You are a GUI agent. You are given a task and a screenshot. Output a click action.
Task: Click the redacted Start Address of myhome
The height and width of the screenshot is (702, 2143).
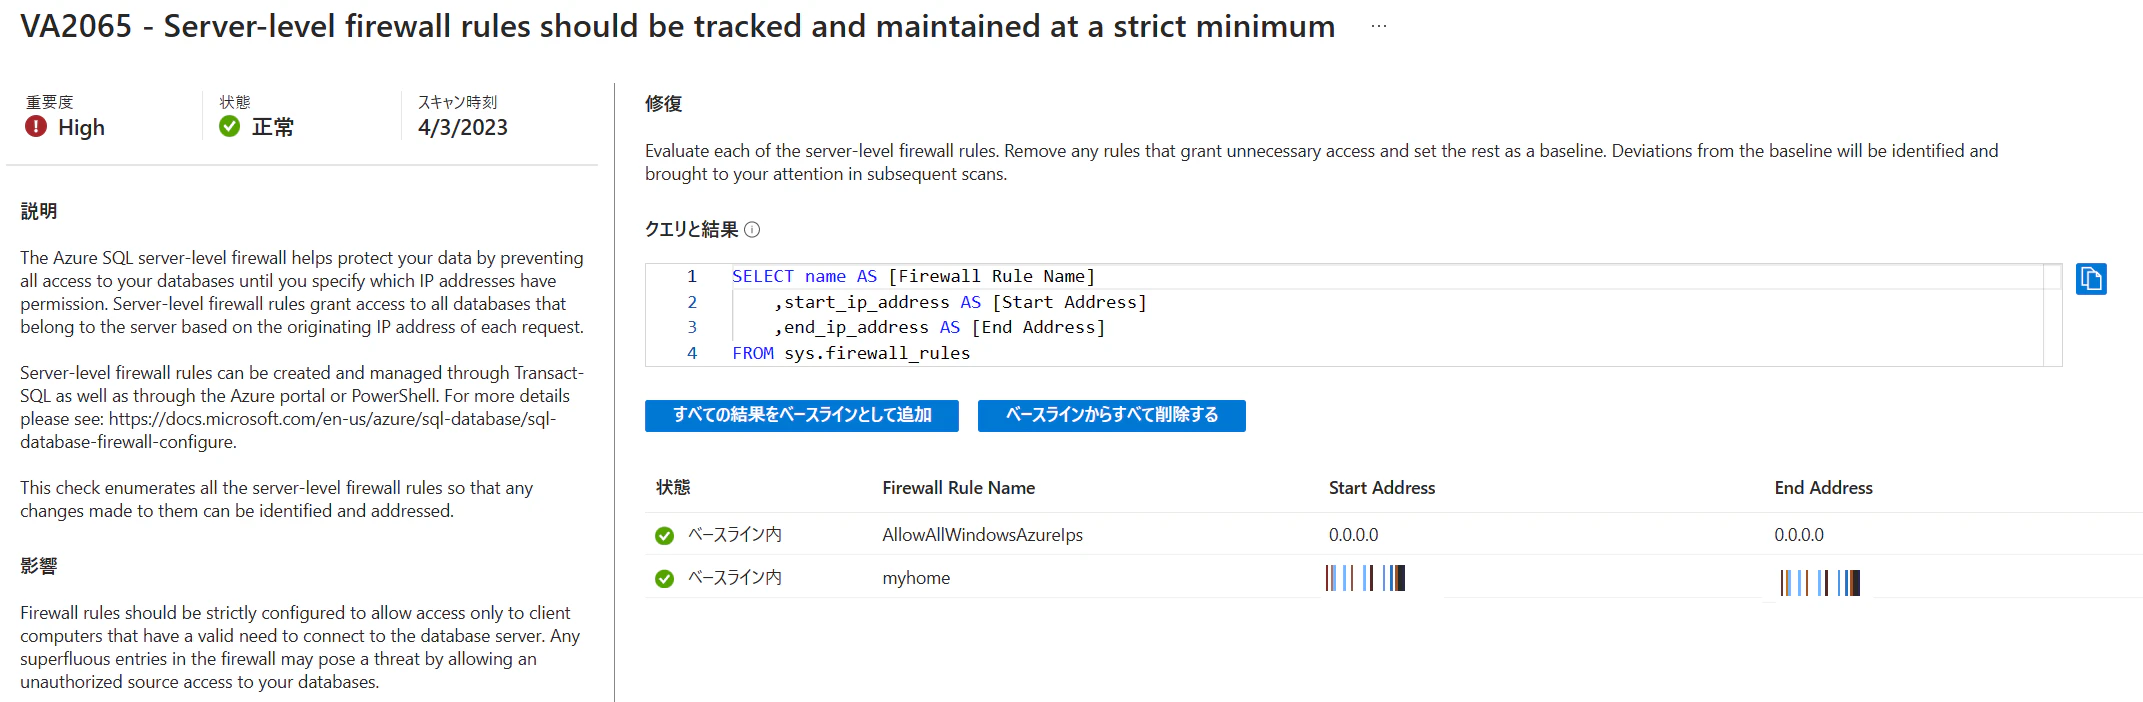[x=1365, y=578]
